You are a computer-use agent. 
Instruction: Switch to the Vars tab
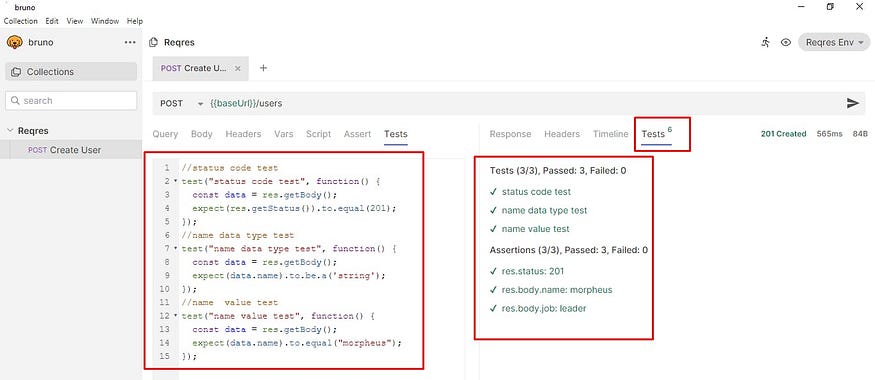(x=283, y=134)
